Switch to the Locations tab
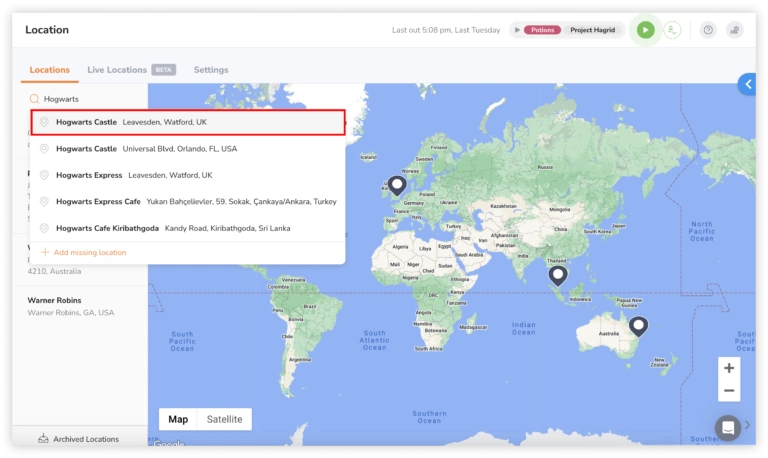The width and height of the screenshot is (768, 458). tap(49, 70)
